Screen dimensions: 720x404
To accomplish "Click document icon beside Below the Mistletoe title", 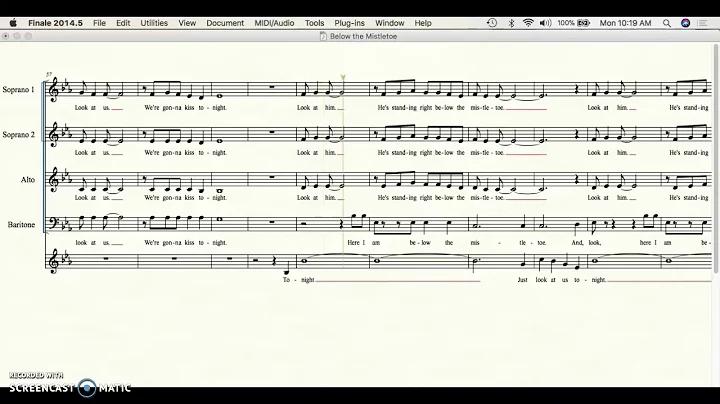I will pyautogui.click(x=323, y=36).
